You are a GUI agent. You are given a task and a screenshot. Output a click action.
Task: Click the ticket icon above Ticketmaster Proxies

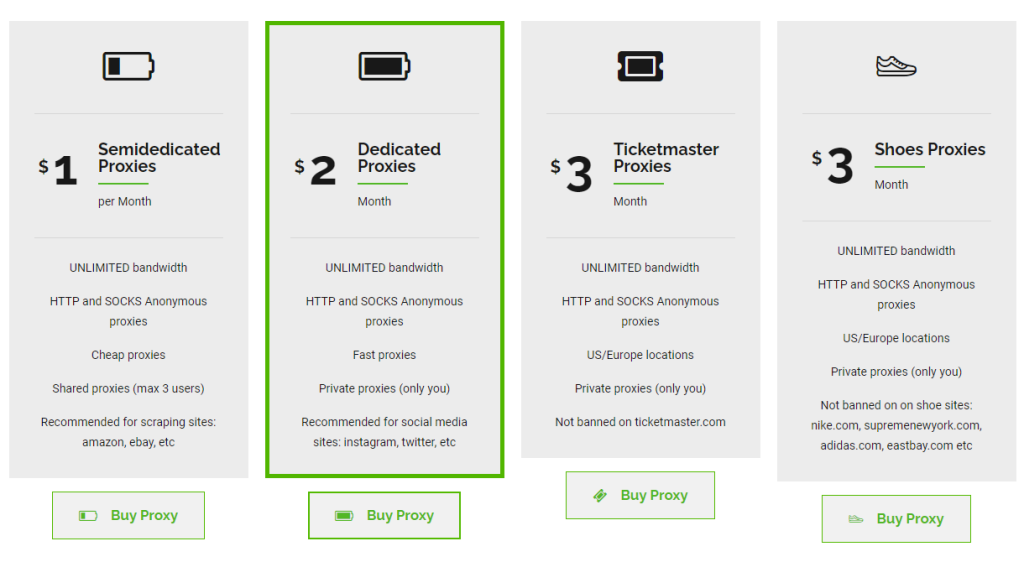click(640, 67)
